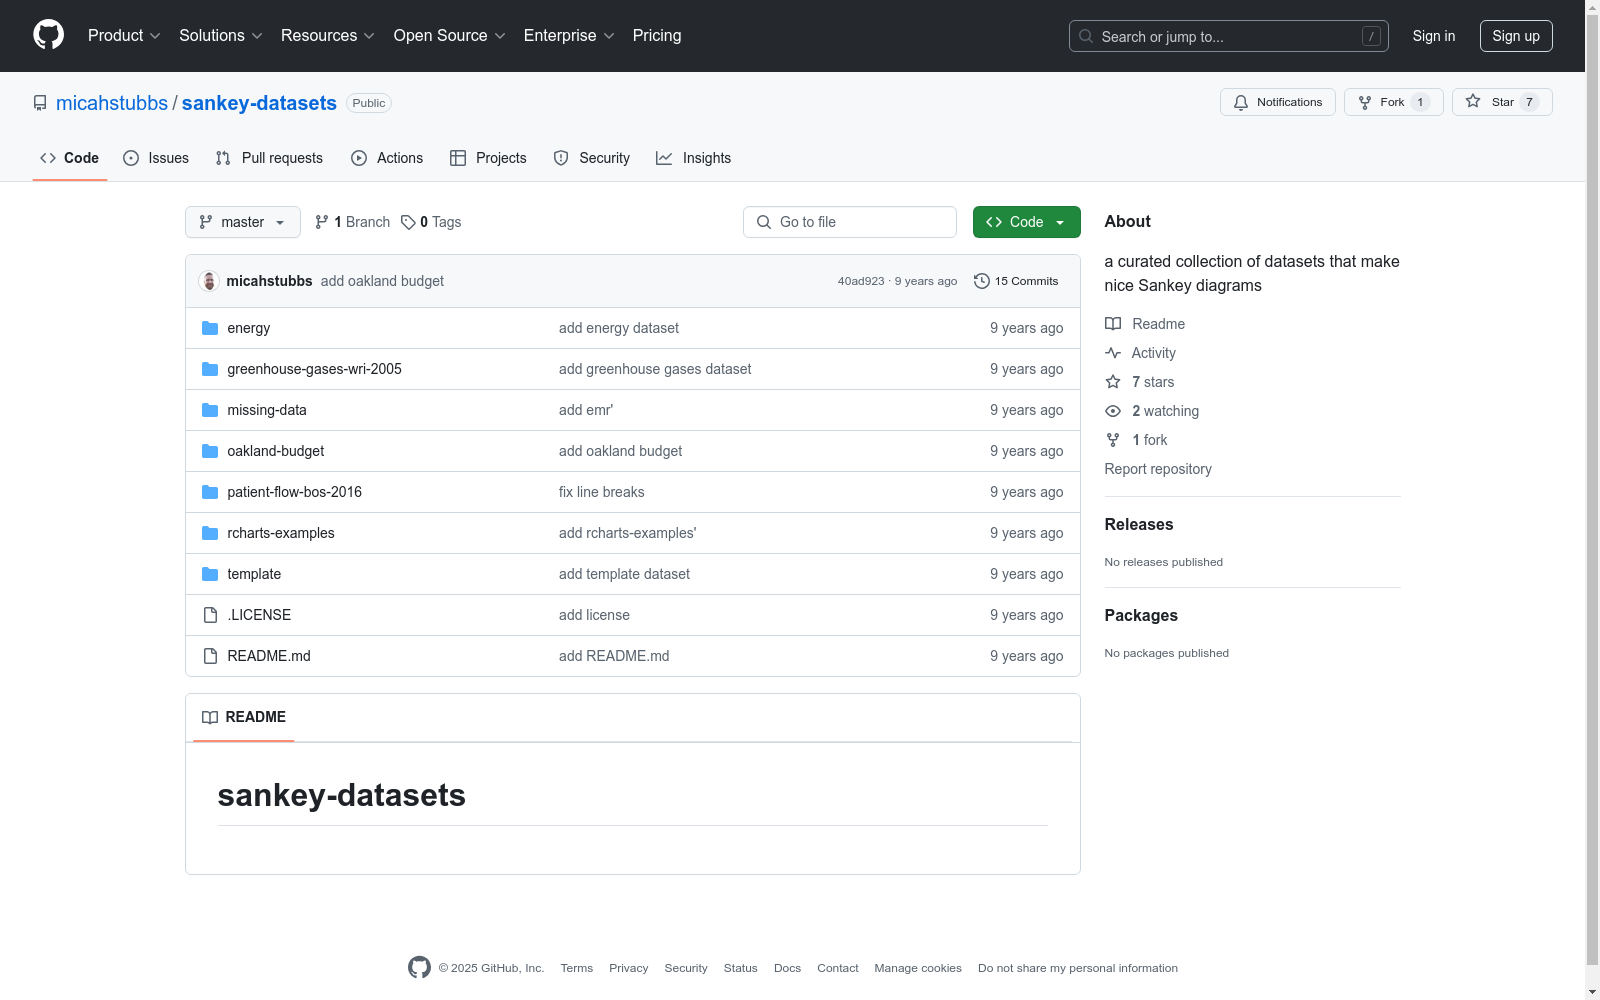Click the Notifications bell icon
Screen dimensions: 1600x1000
coord(1241,102)
